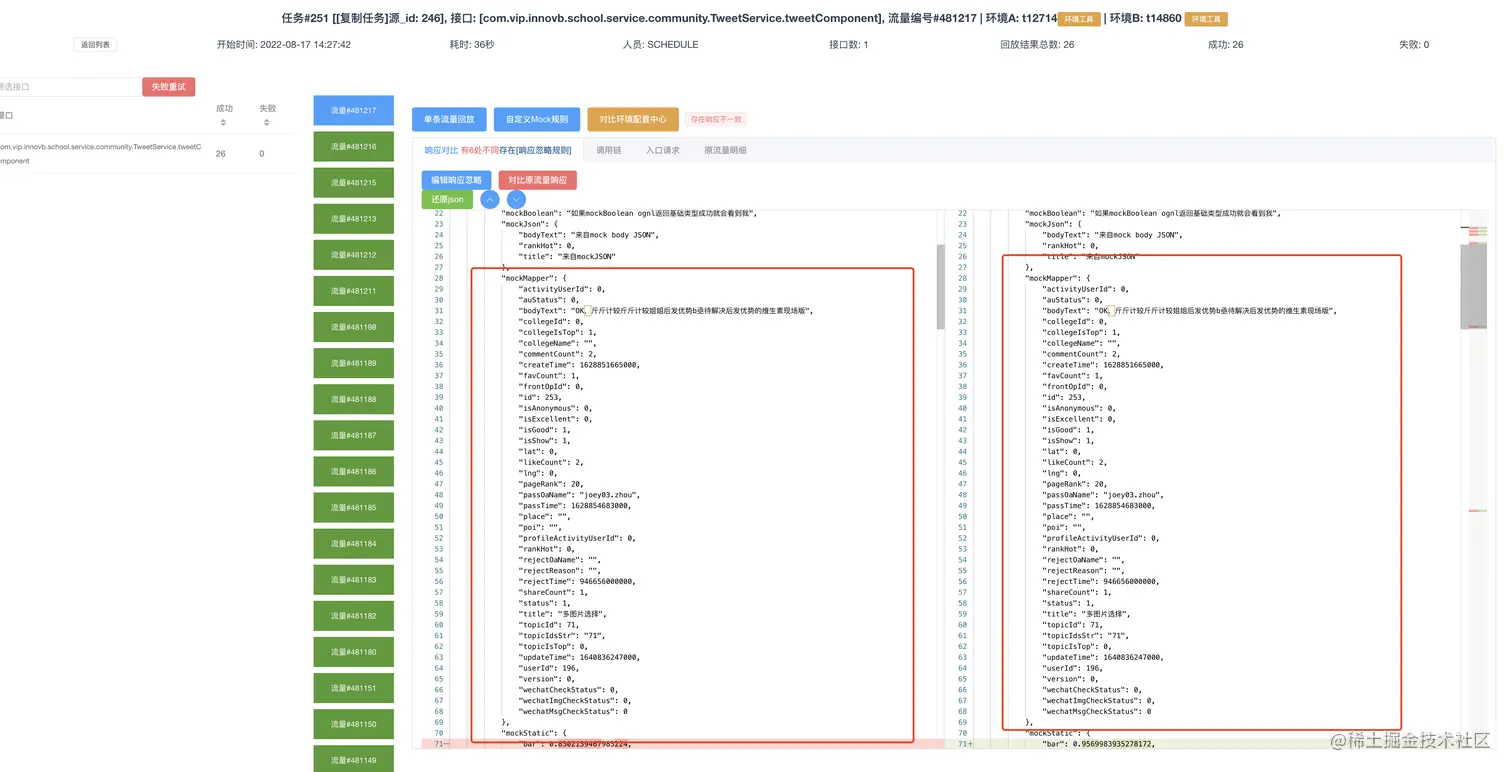Select flow 流量#481185

(354, 507)
